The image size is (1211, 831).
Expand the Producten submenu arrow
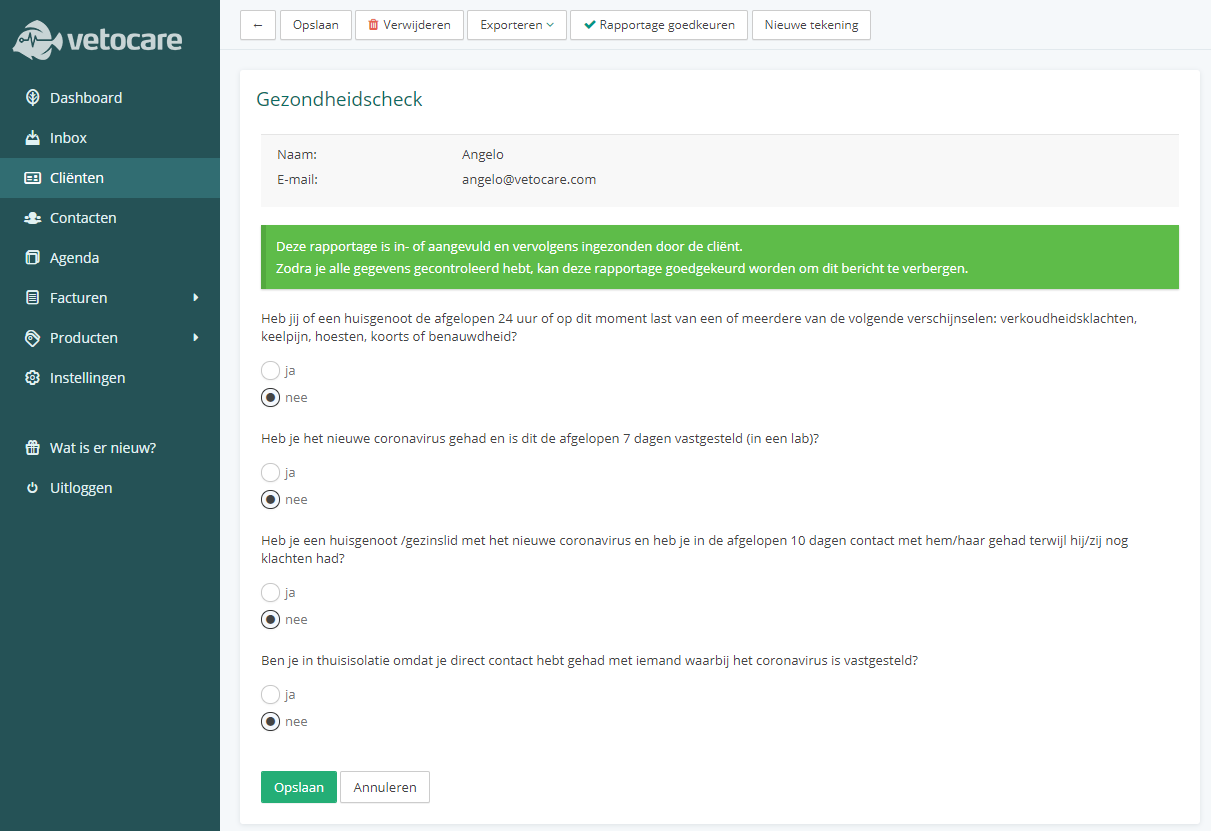[196, 338]
